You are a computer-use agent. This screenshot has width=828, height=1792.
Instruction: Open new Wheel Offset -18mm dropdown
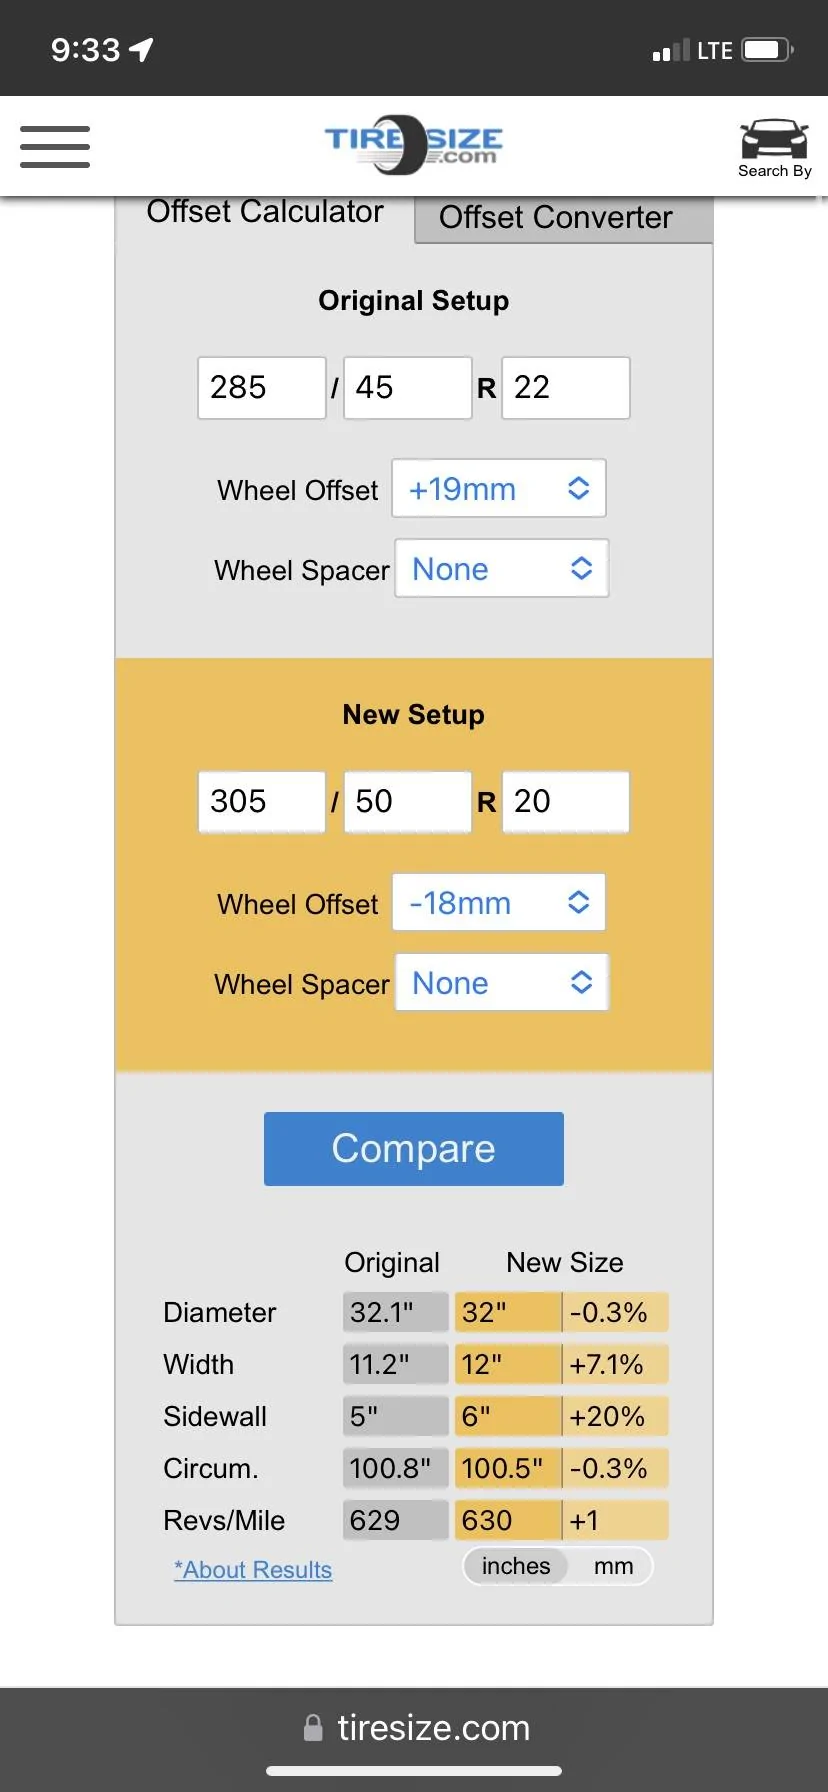click(498, 903)
